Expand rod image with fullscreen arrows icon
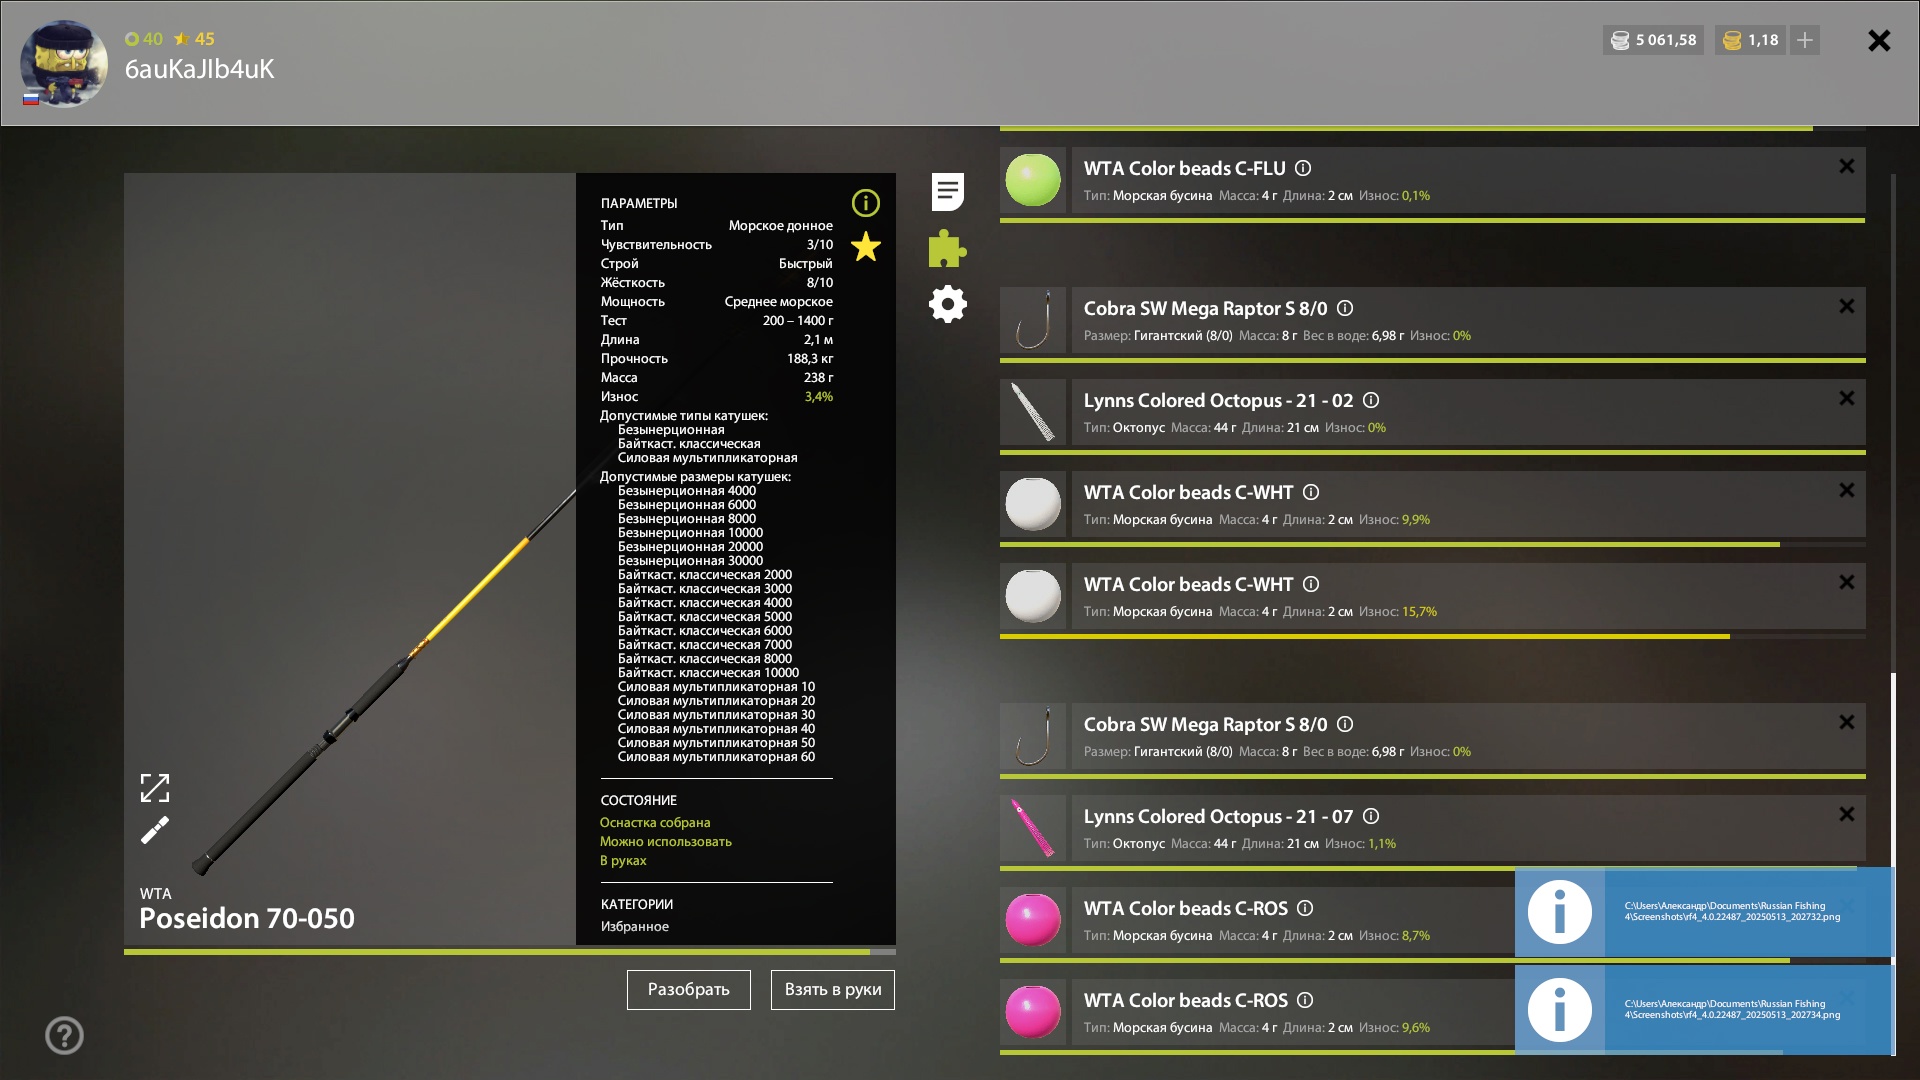Image resolution: width=1920 pixels, height=1080 pixels. click(x=155, y=788)
